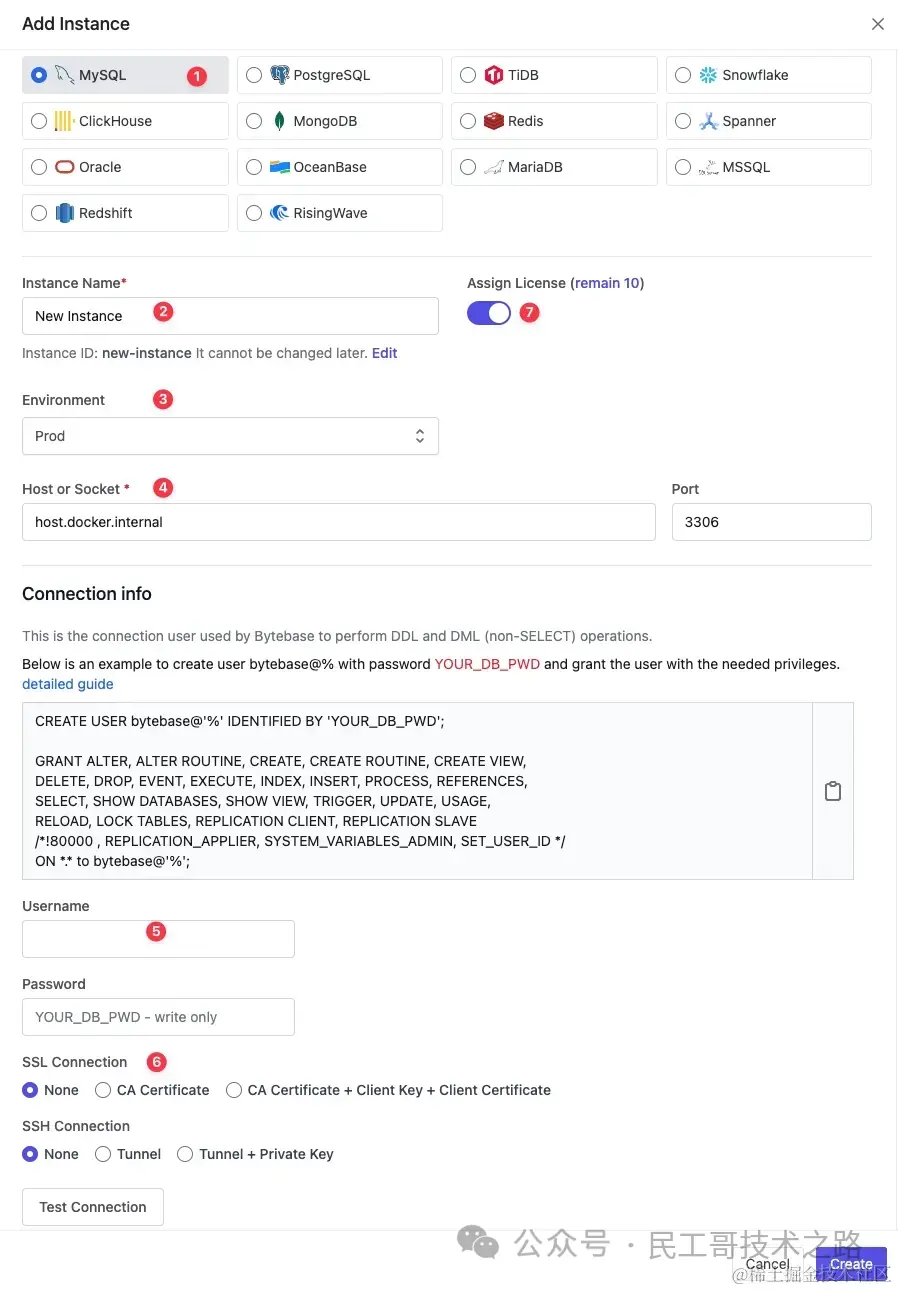
Task: Click the blue Spanner logo icon
Action: pos(708,121)
